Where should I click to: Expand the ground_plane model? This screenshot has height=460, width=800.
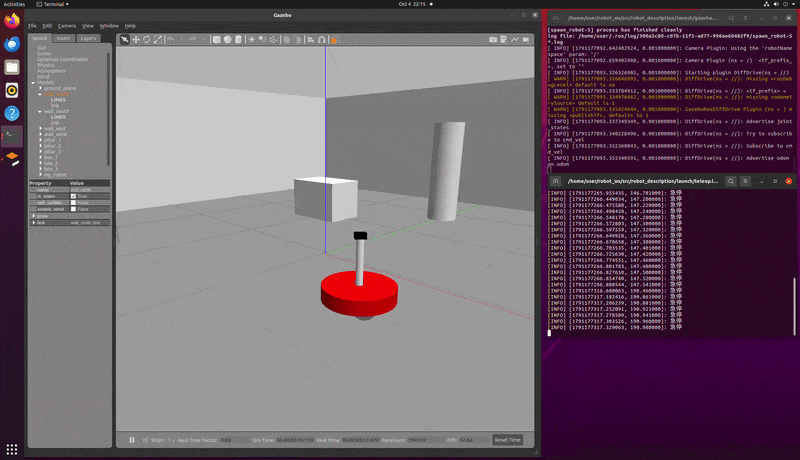point(40,88)
